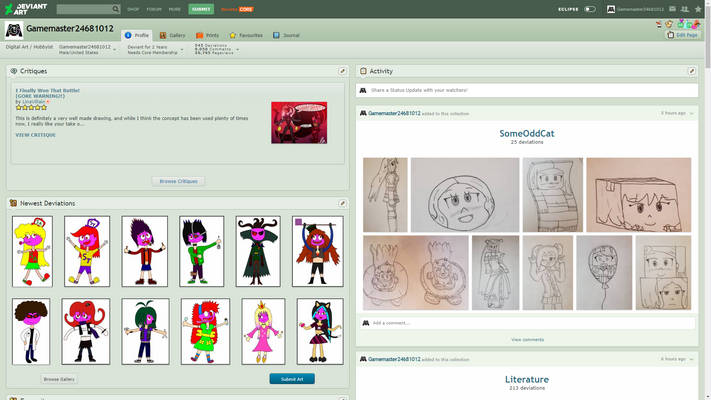Open the Forum menu item
Screen dimensions: 711x400
[x=154, y=9]
